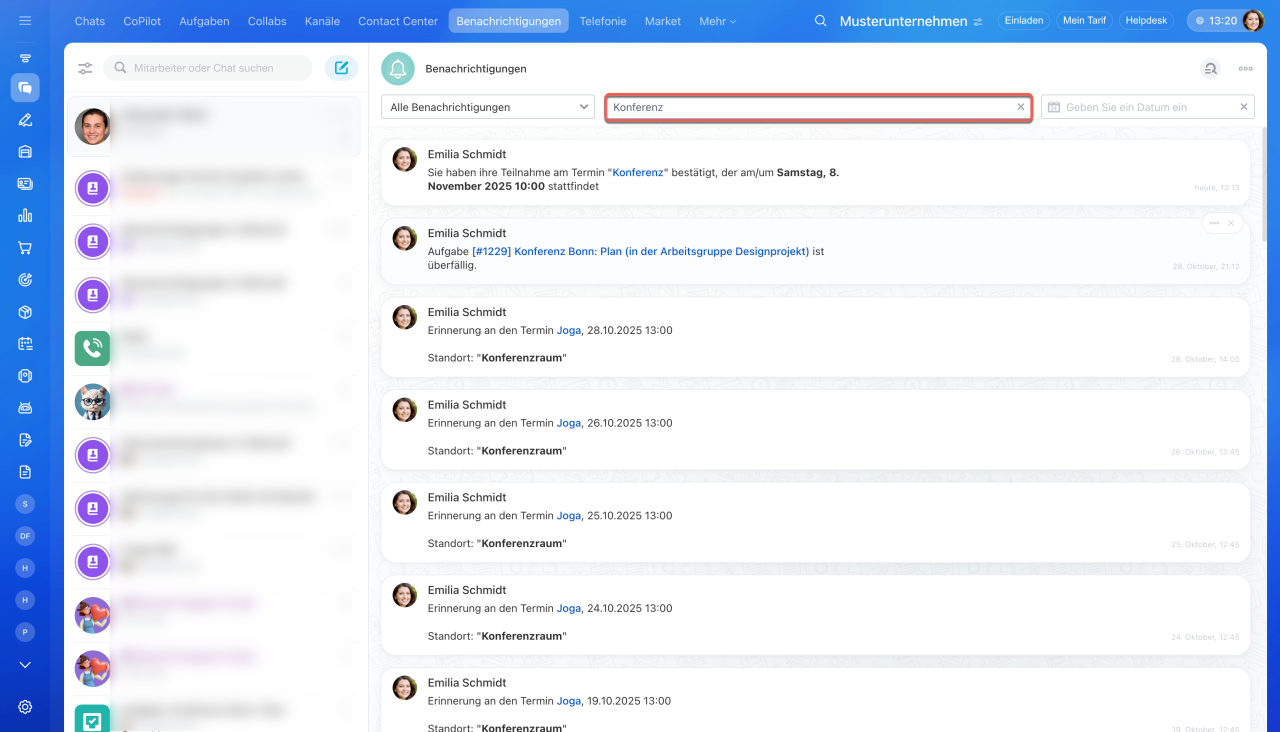This screenshot has width=1280, height=732.
Task: Open the three-dots menu in notifications header
Action: [x=1245, y=69]
